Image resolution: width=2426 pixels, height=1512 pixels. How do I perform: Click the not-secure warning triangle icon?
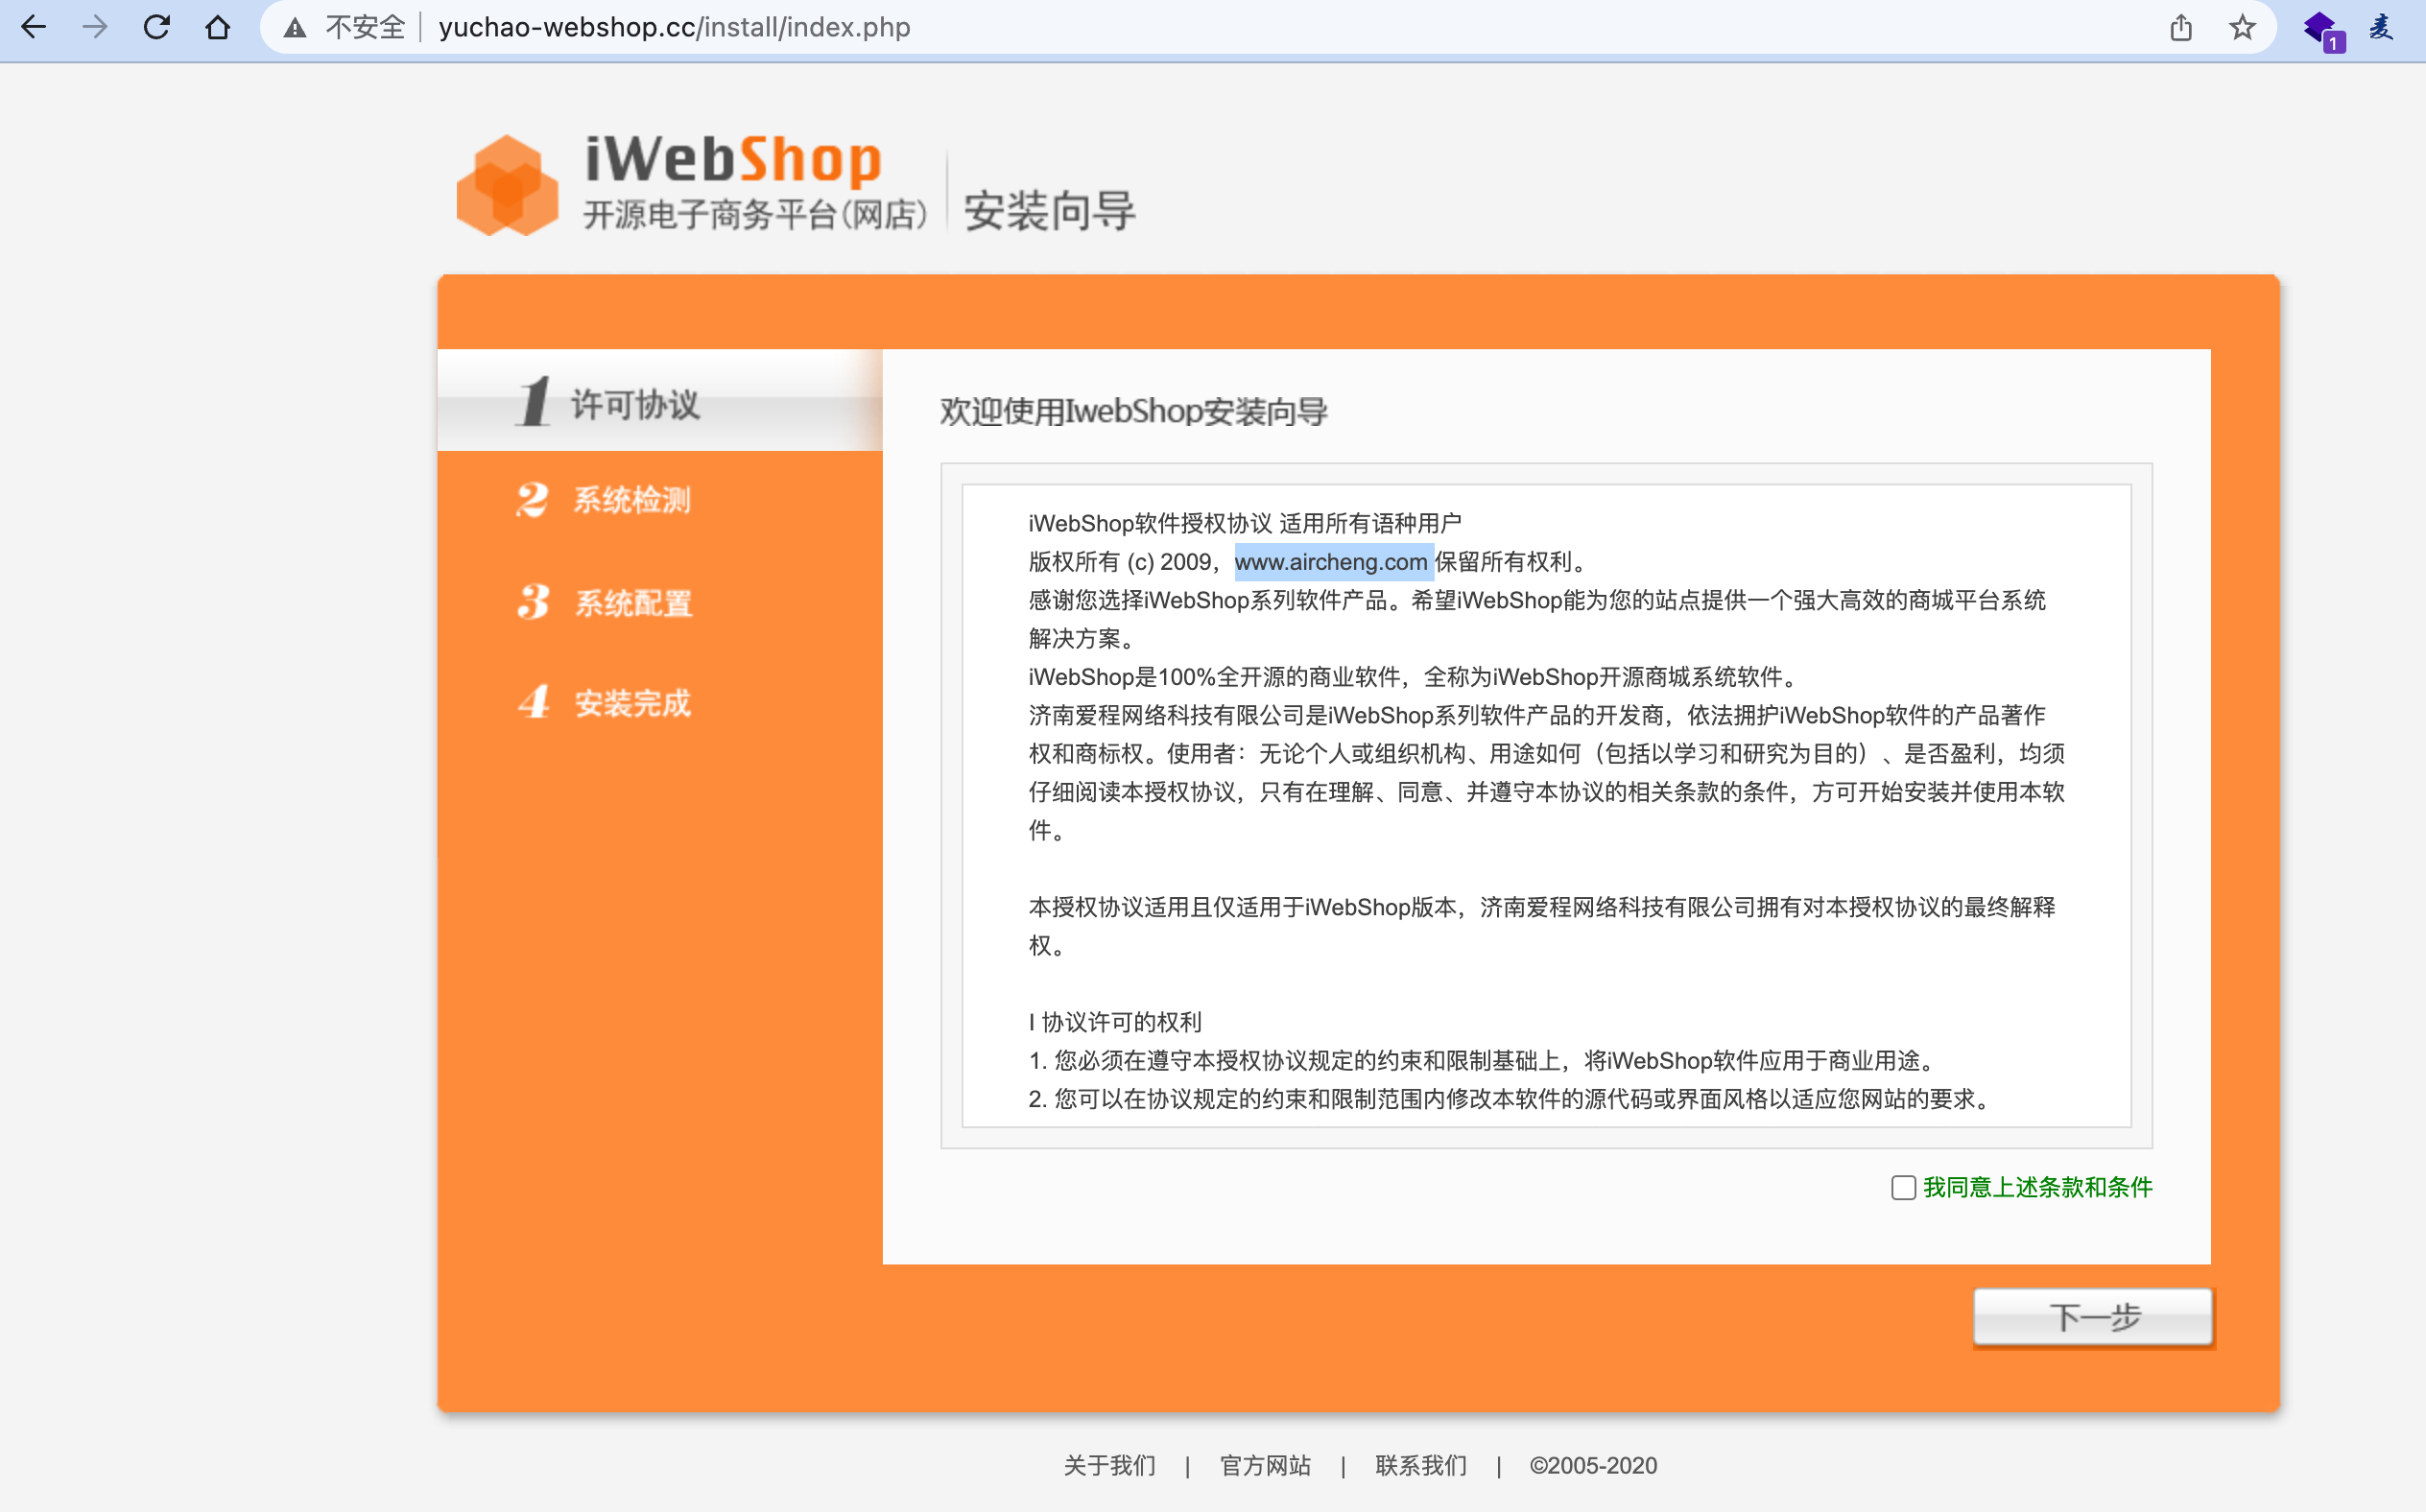295,28
